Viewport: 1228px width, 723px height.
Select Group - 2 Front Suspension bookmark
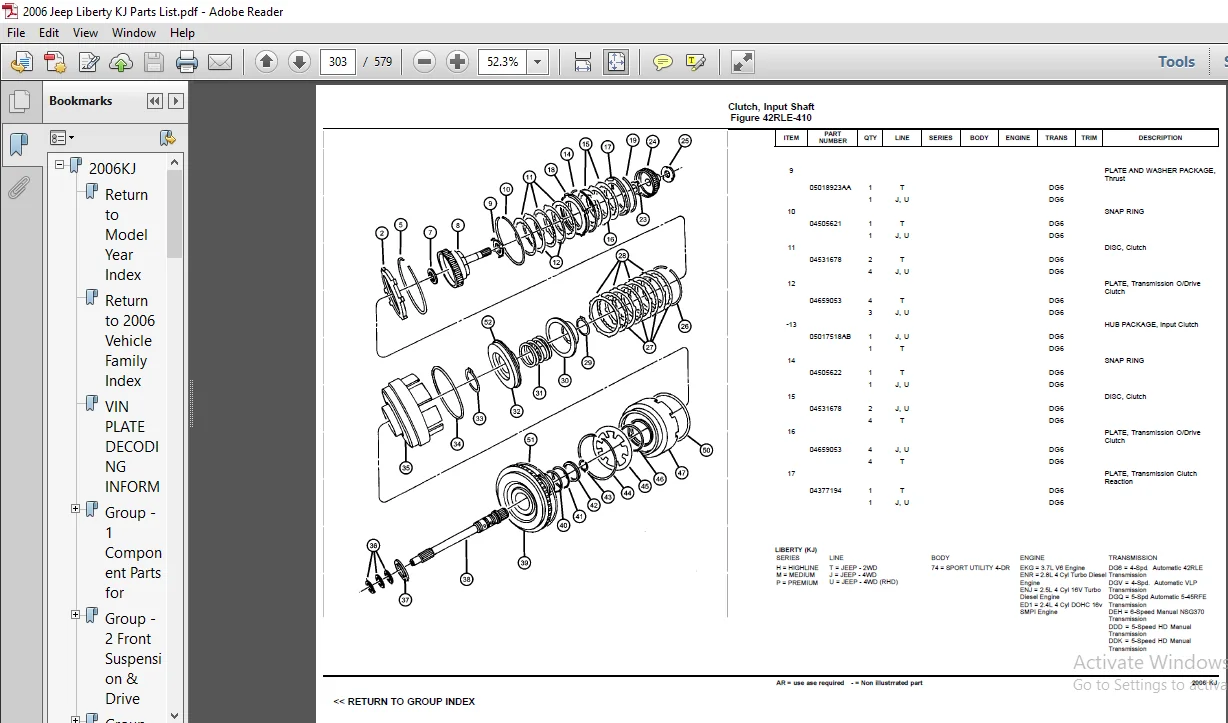click(x=133, y=658)
